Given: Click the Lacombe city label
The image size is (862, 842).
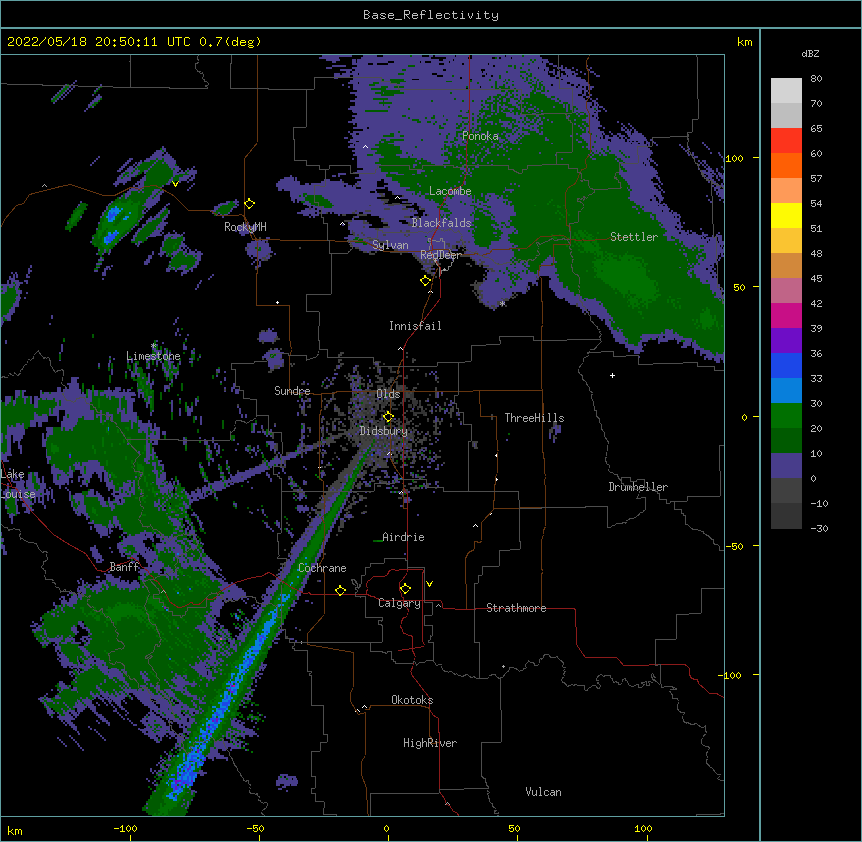Looking at the screenshot, I should (x=450, y=191).
